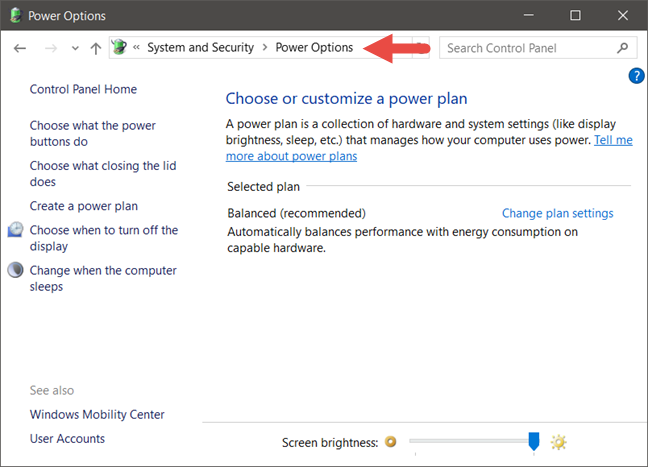Click the back navigation arrow
Image resolution: width=648 pixels, height=467 pixels.
click(20, 48)
